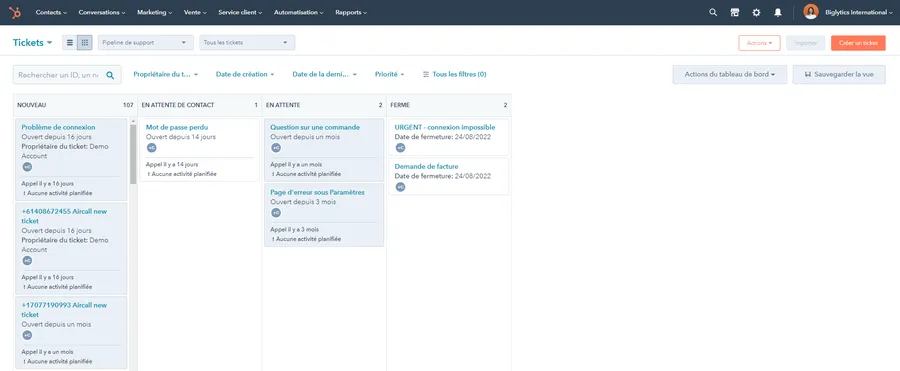The height and width of the screenshot is (371, 900).
Task: Open Priorité filter dropdown
Action: tap(390, 75)
